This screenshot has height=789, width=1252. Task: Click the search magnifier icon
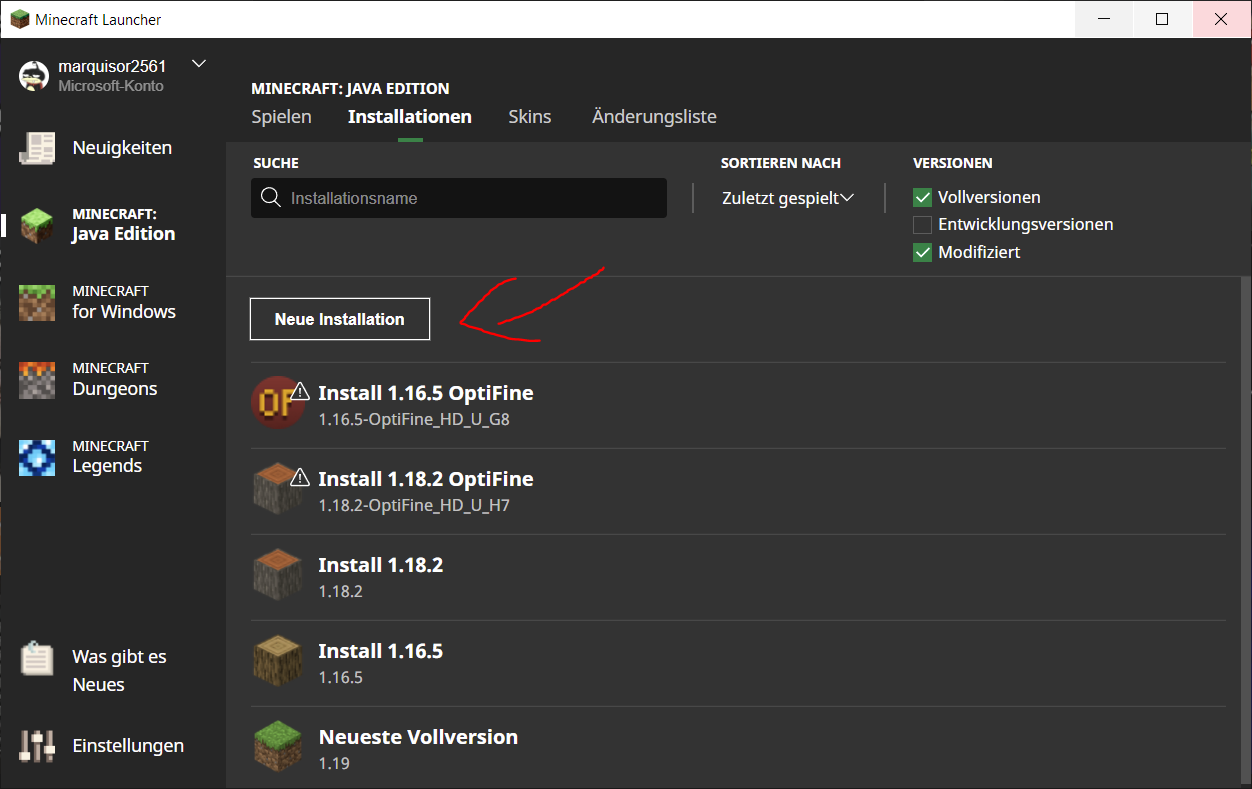click(270, 197)
